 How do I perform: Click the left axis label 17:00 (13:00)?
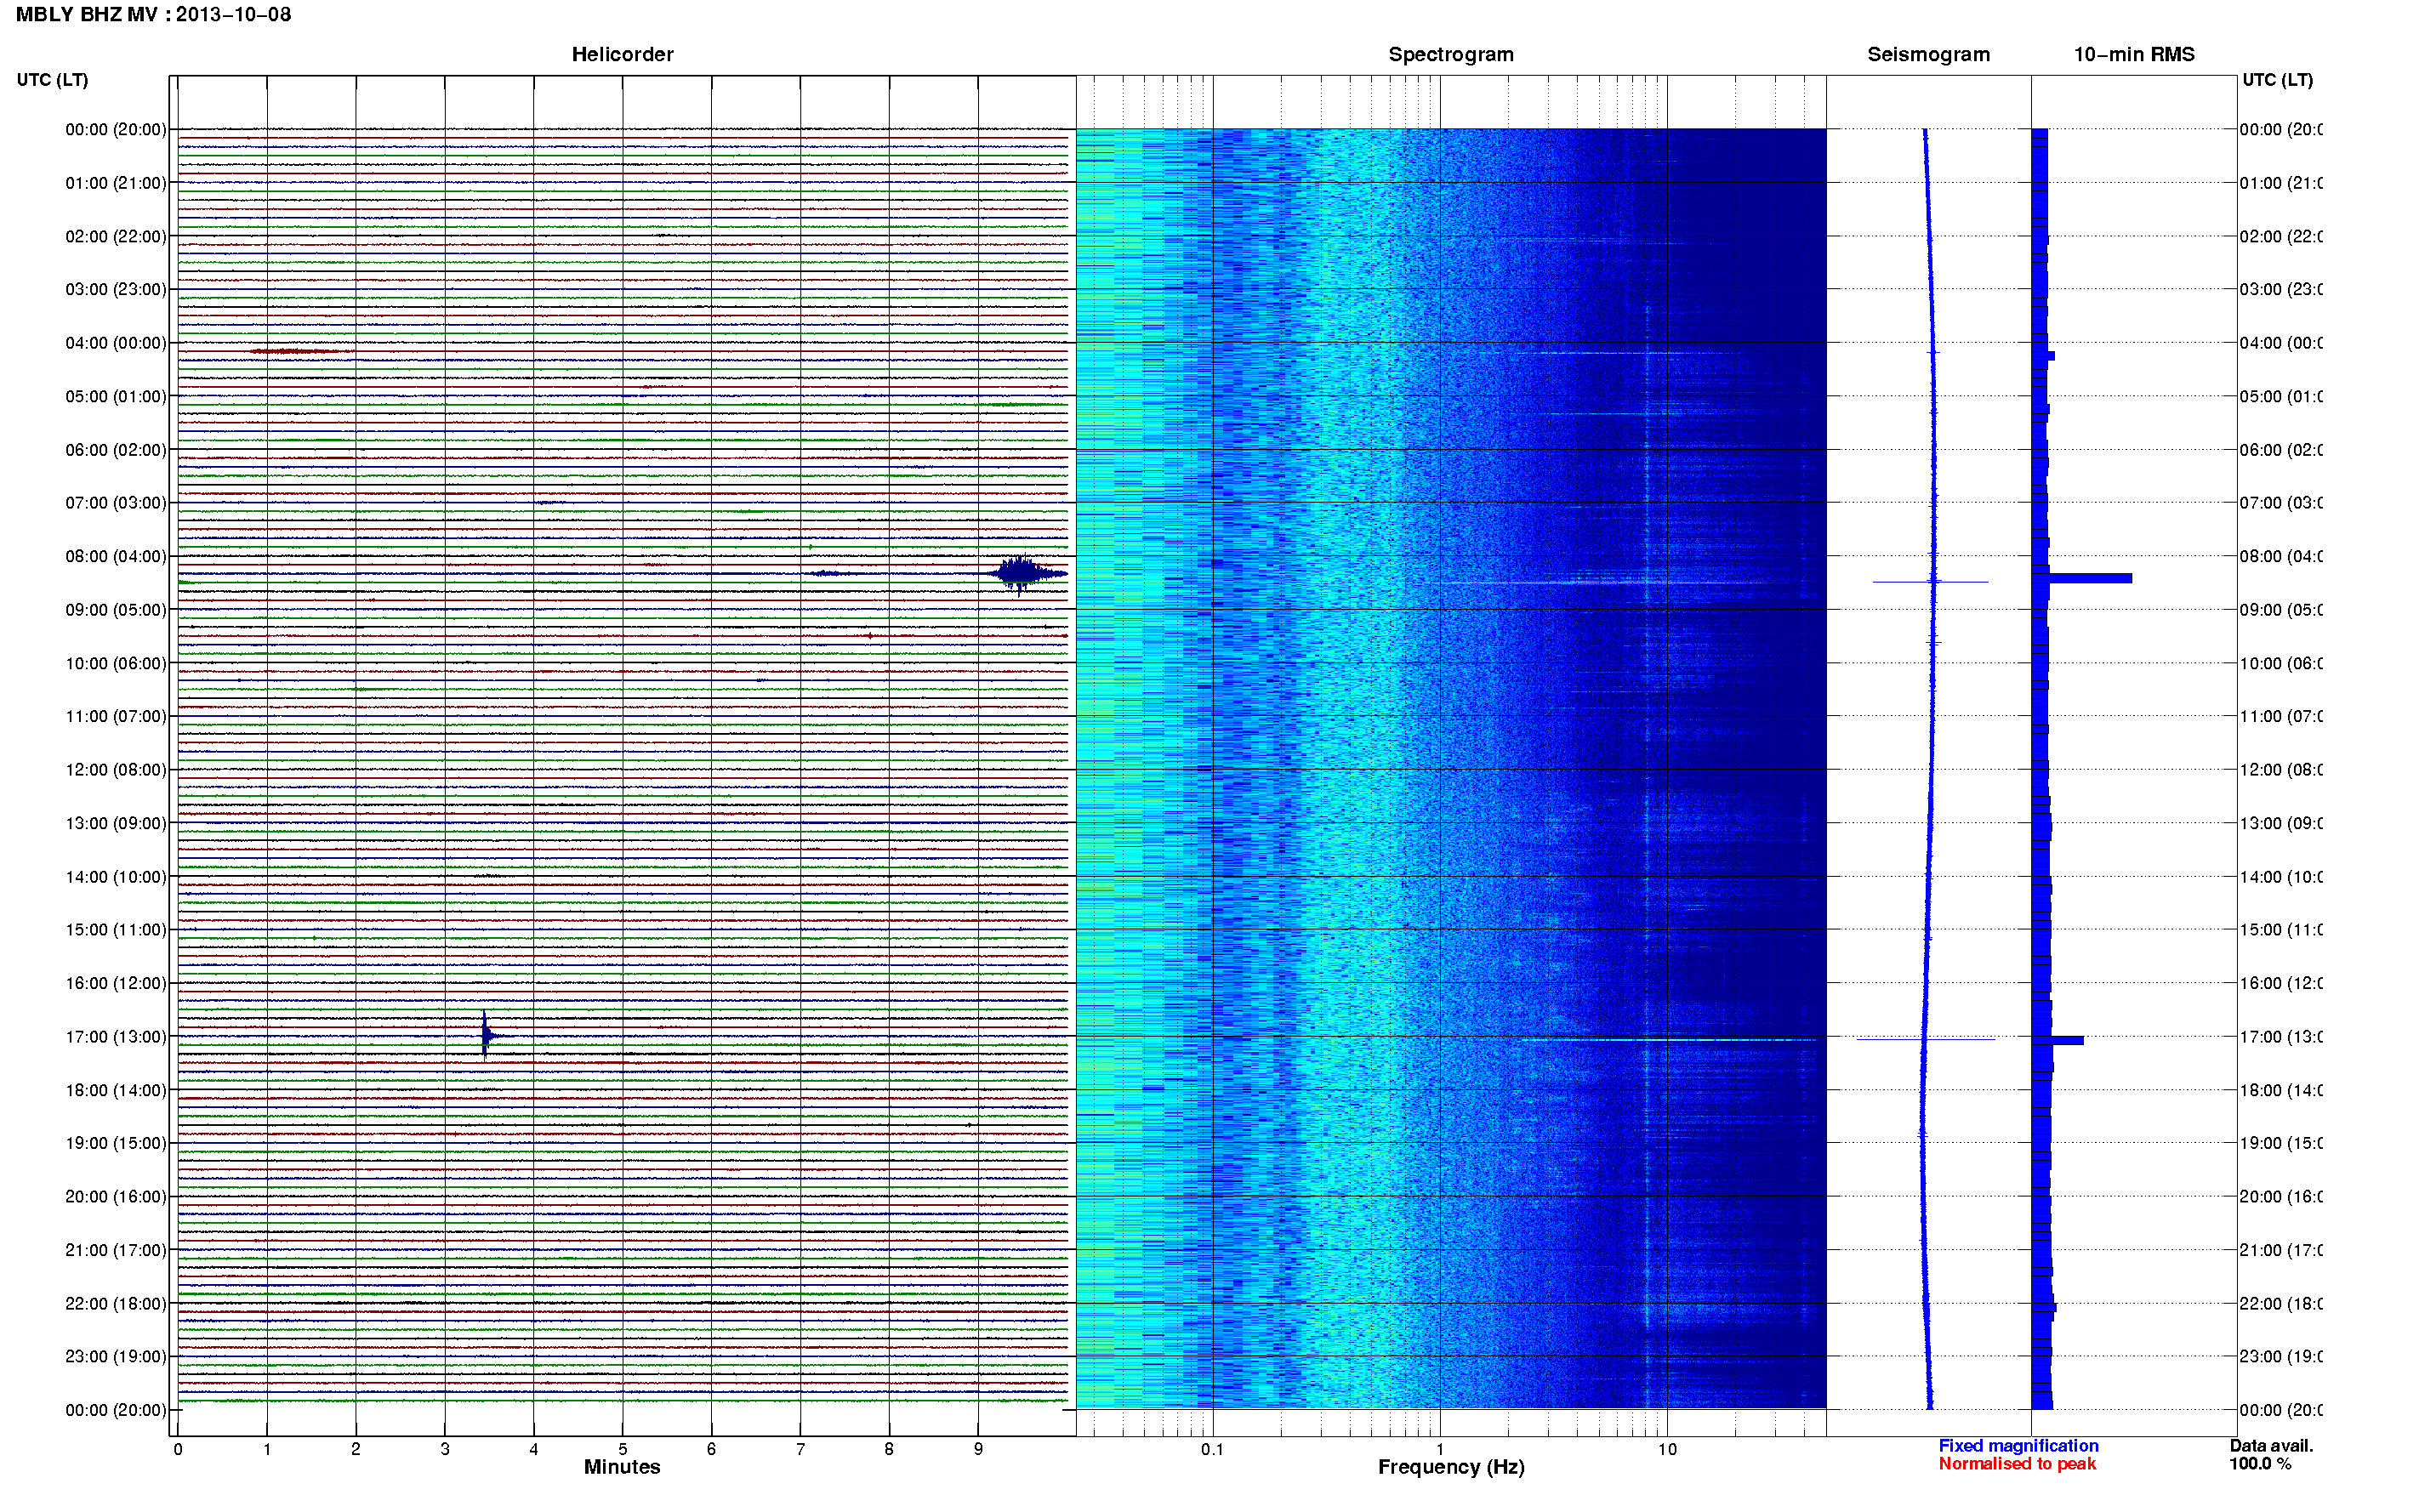point(115,1037)
